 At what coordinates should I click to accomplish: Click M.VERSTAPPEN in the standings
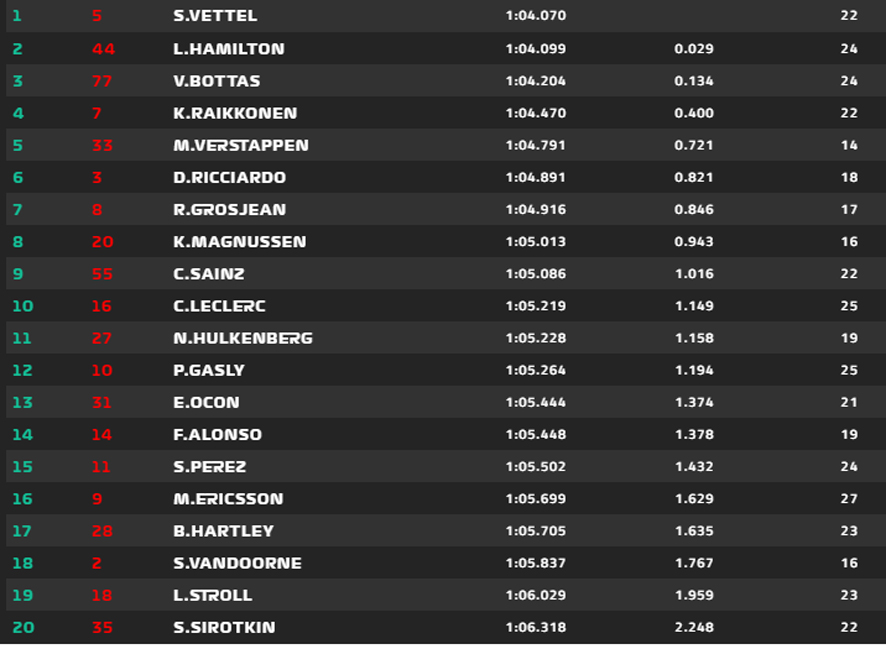click(x=241, y=145)
